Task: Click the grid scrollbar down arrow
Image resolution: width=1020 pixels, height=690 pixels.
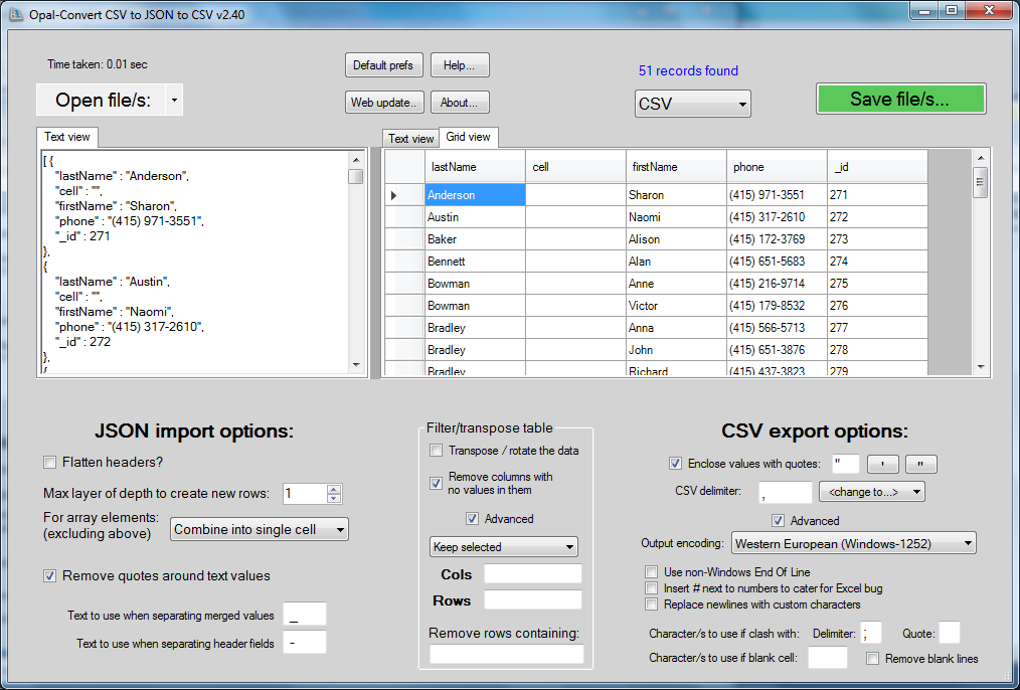Action: tap(981, 367)
